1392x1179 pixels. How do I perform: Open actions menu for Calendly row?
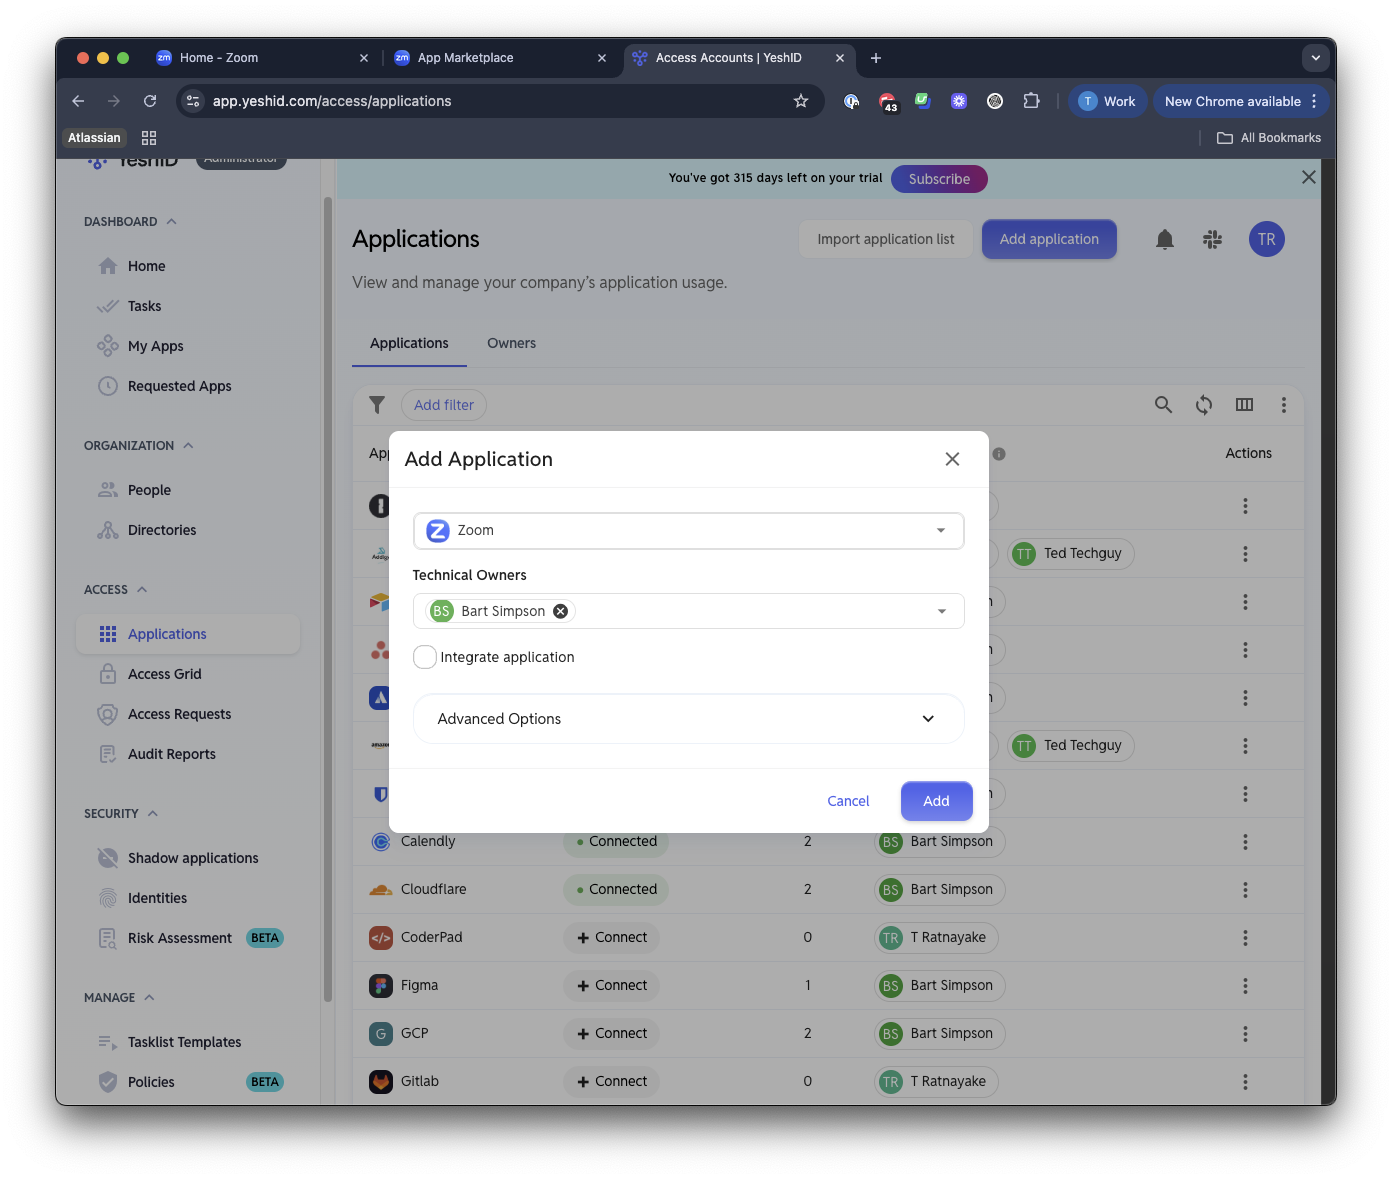click(1245, 842)
